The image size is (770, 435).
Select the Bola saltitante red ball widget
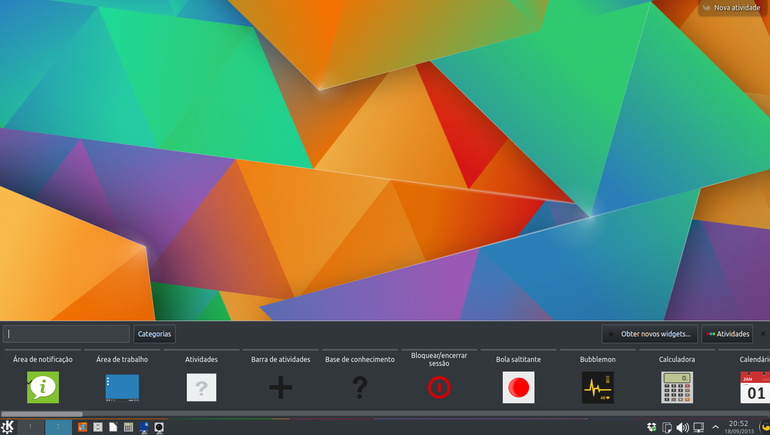518,387
